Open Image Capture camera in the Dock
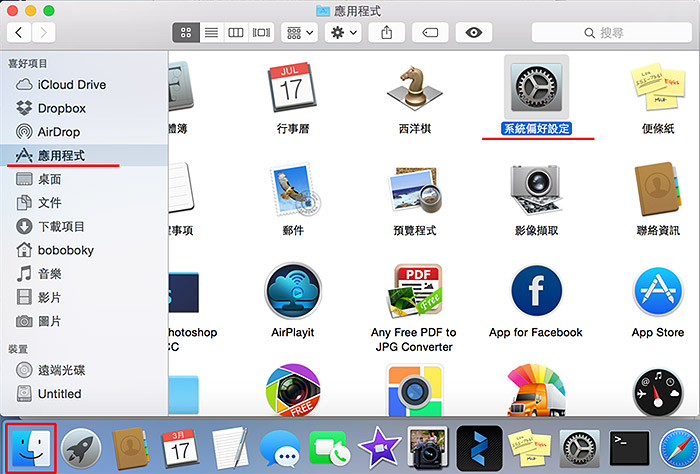This screenshot has width=700, height=474. 428,448
